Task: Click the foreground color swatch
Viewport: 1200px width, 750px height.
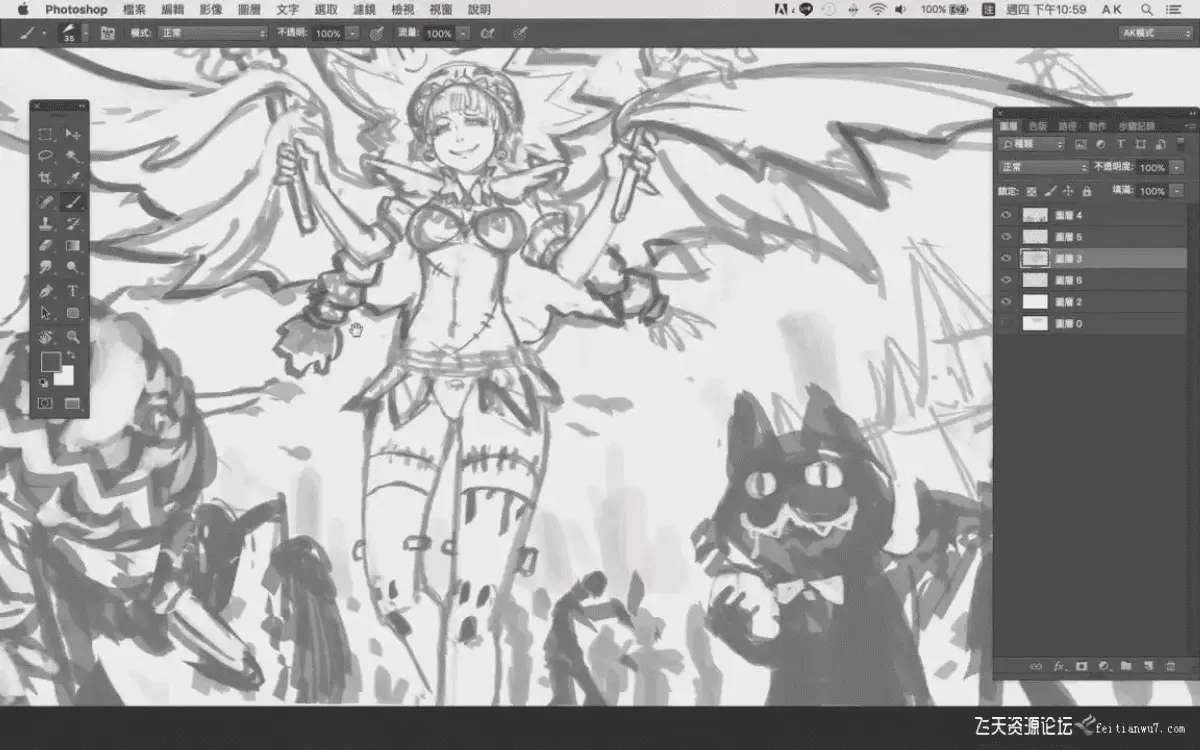Action: (50, 361)
